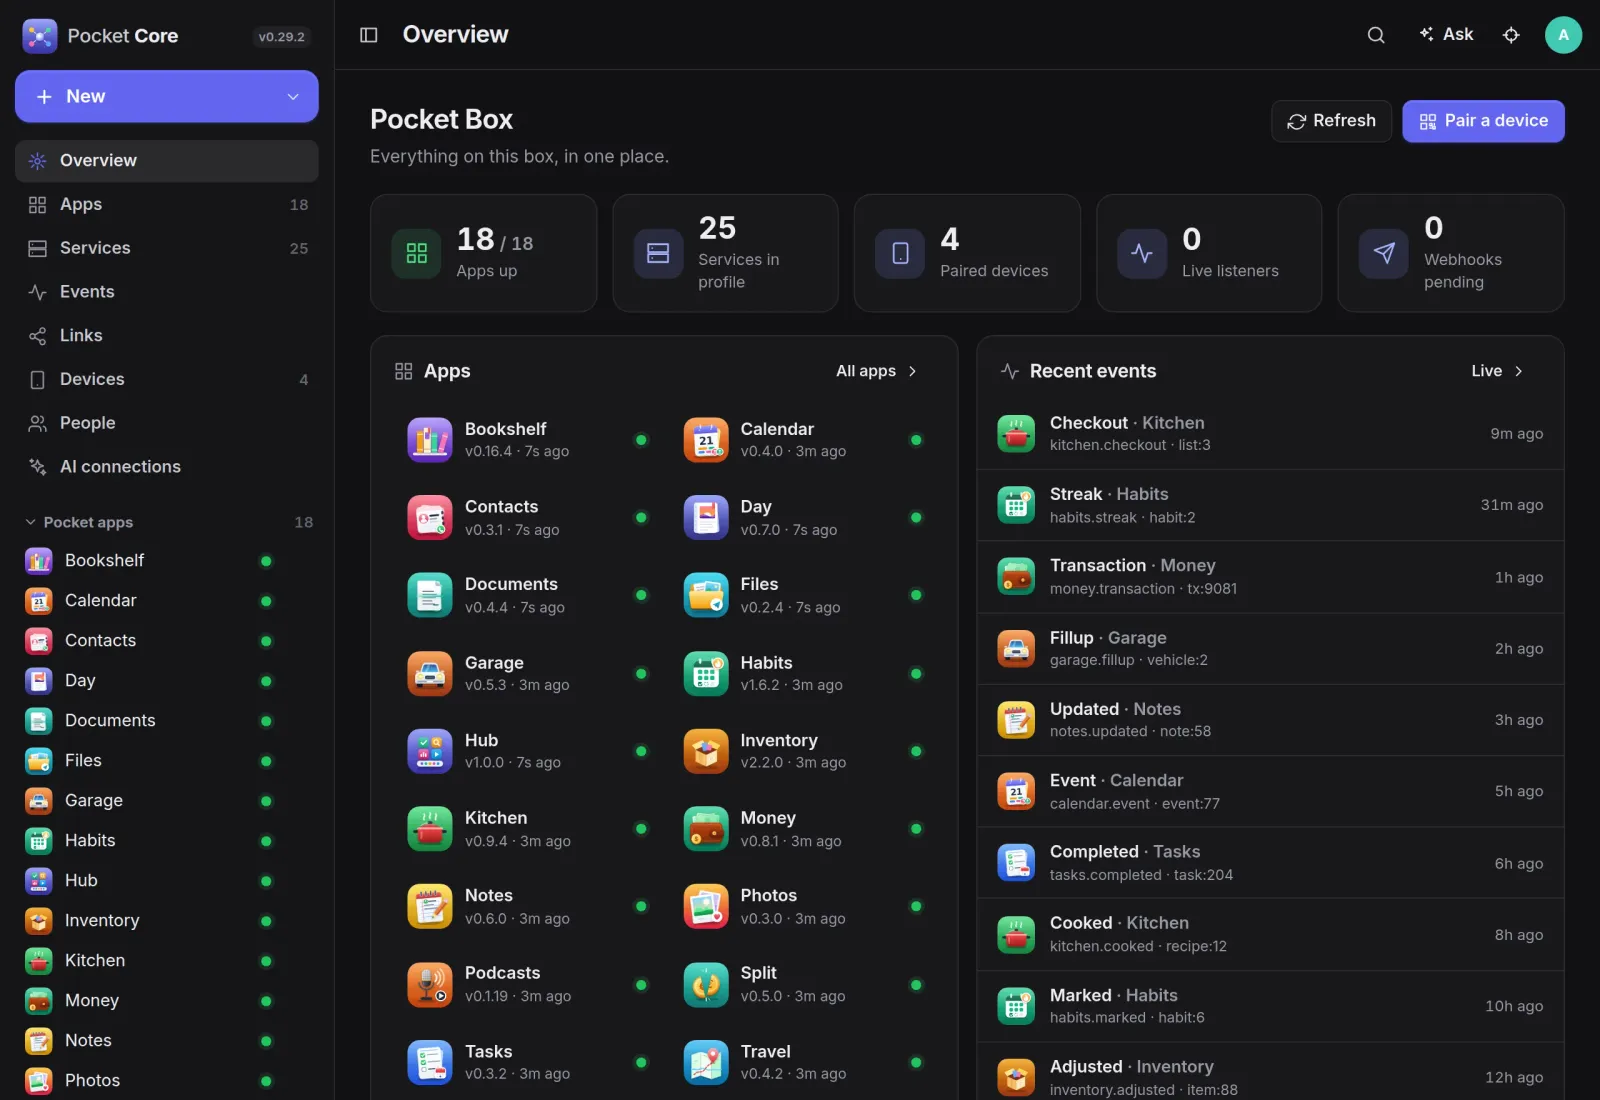Open Services in sidebar navigation
The image size is (1600, 1100).
pyautogui.click(x=167, y=248)
